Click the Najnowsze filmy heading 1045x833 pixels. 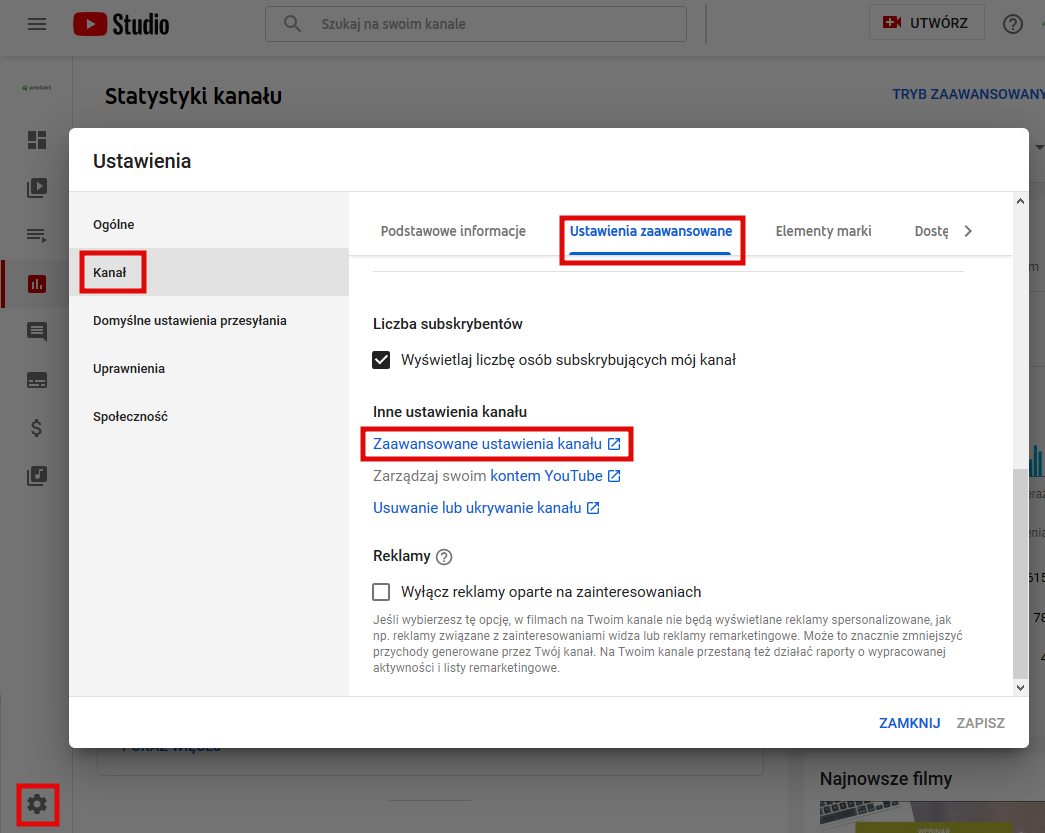click(x=886, y=778)
